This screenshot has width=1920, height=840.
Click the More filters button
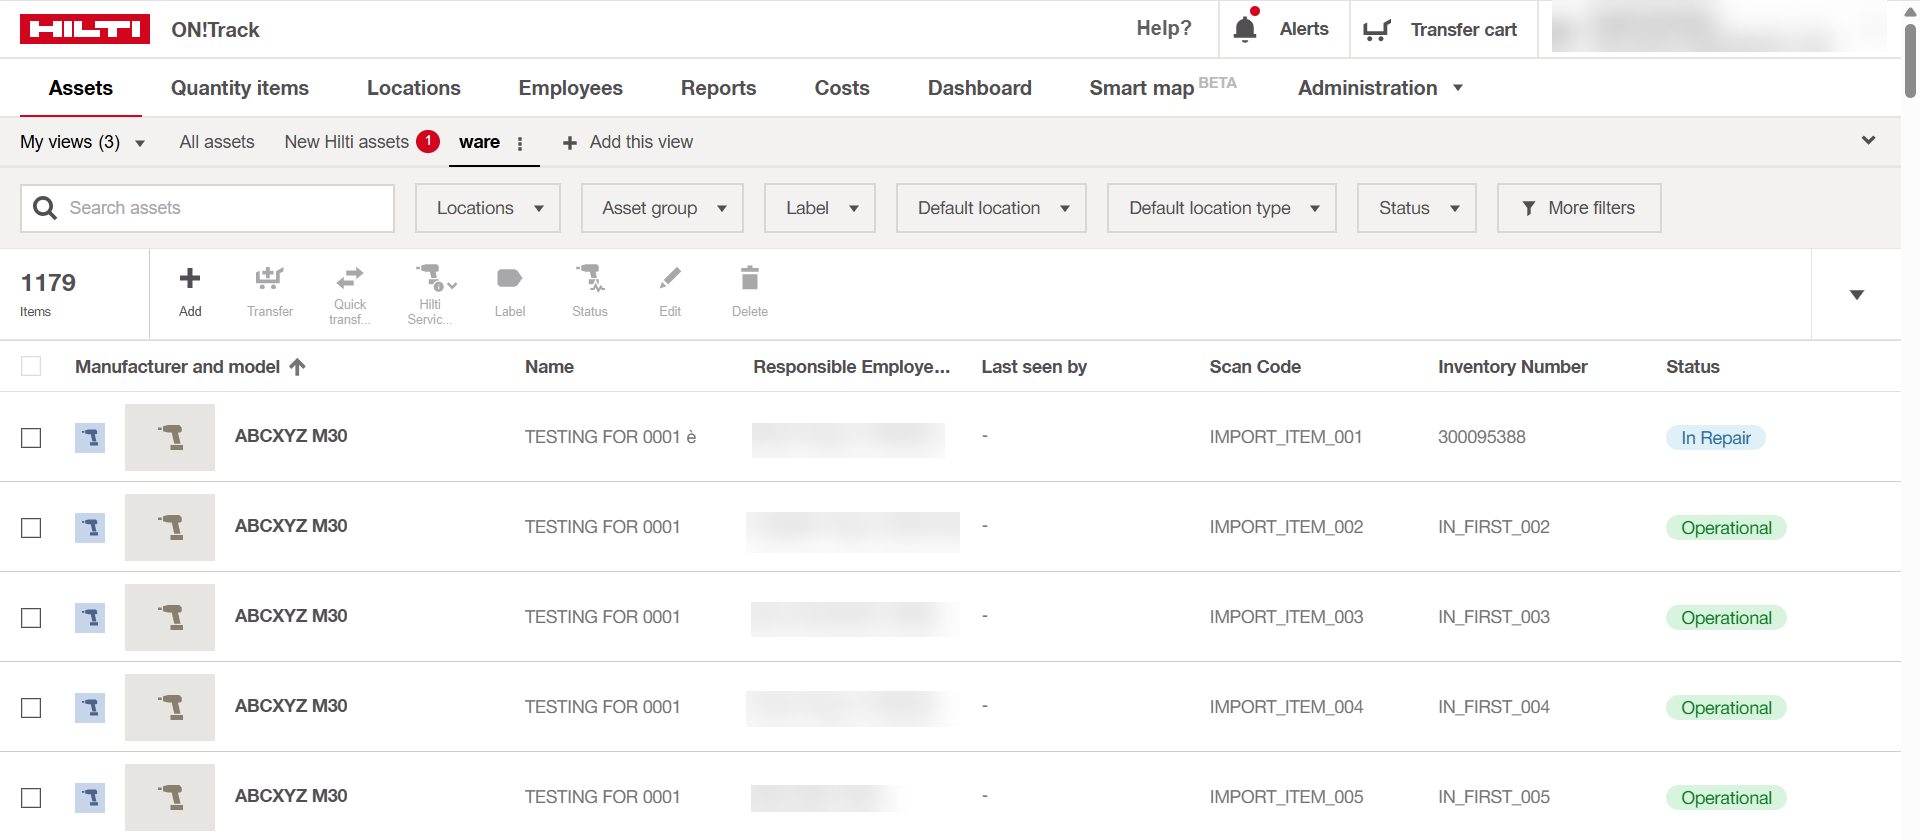point(1578,208)
